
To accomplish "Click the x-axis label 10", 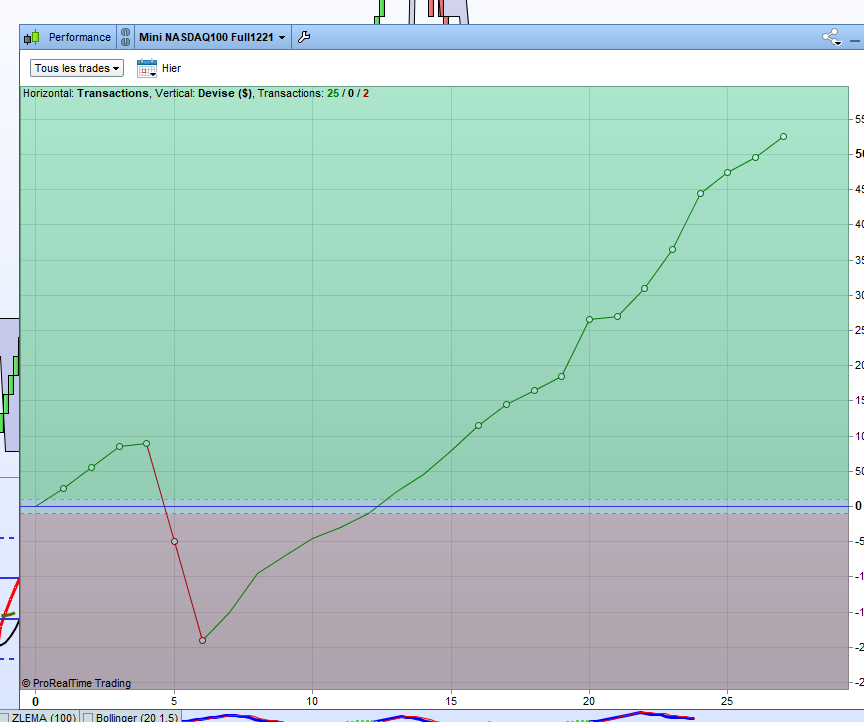I will pos(312,701).
